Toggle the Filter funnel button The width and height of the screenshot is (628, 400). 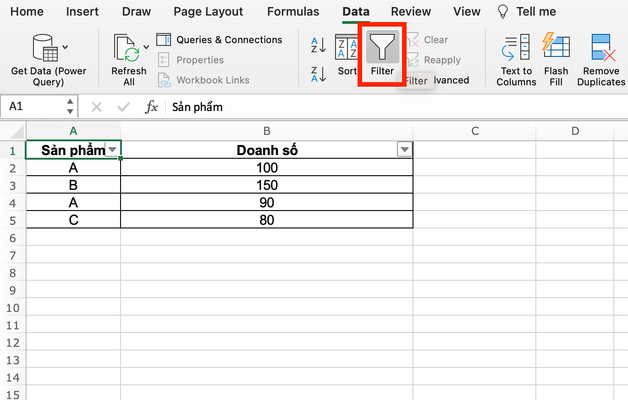pyautogui.click(x=382, y=54)
